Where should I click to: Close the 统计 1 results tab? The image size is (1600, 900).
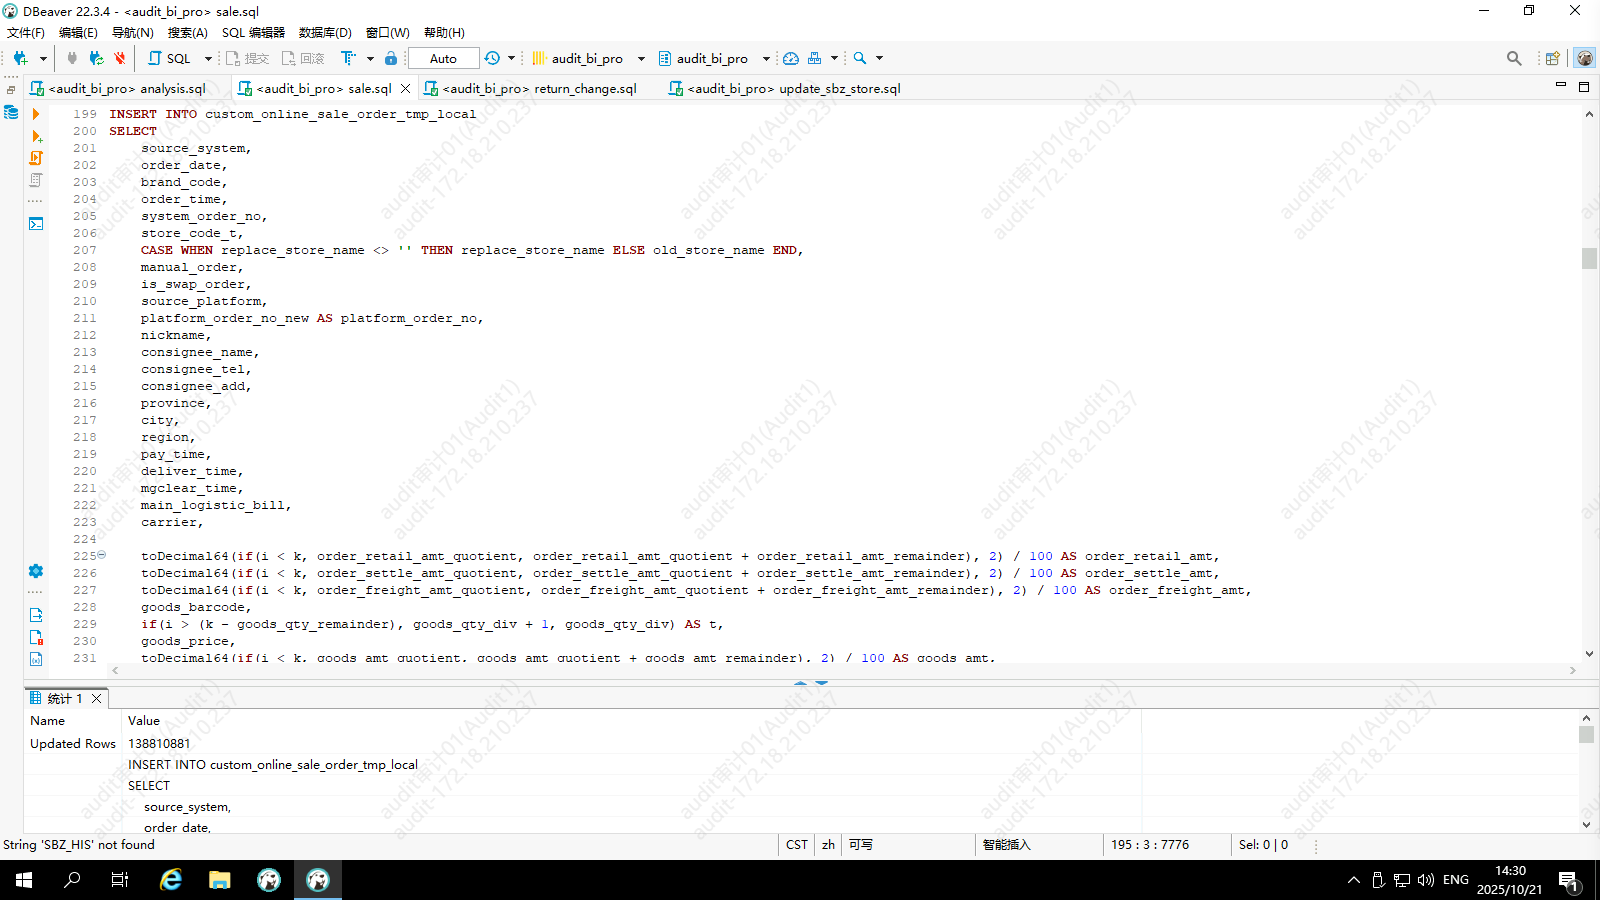coord(97,699)
